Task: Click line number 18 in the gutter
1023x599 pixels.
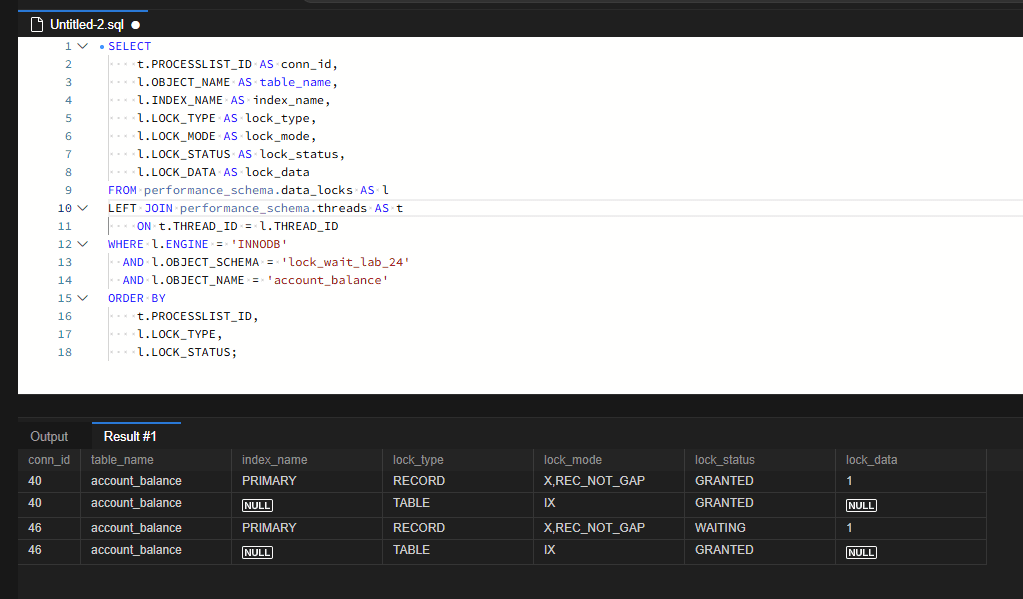Action: [x=65, y=352]
